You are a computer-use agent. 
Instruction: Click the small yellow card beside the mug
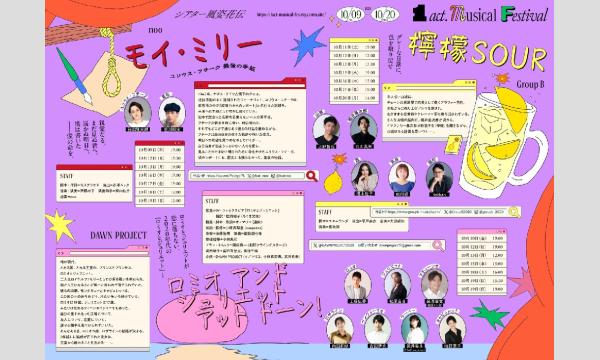pyautogui.click(x=452, y=144)
